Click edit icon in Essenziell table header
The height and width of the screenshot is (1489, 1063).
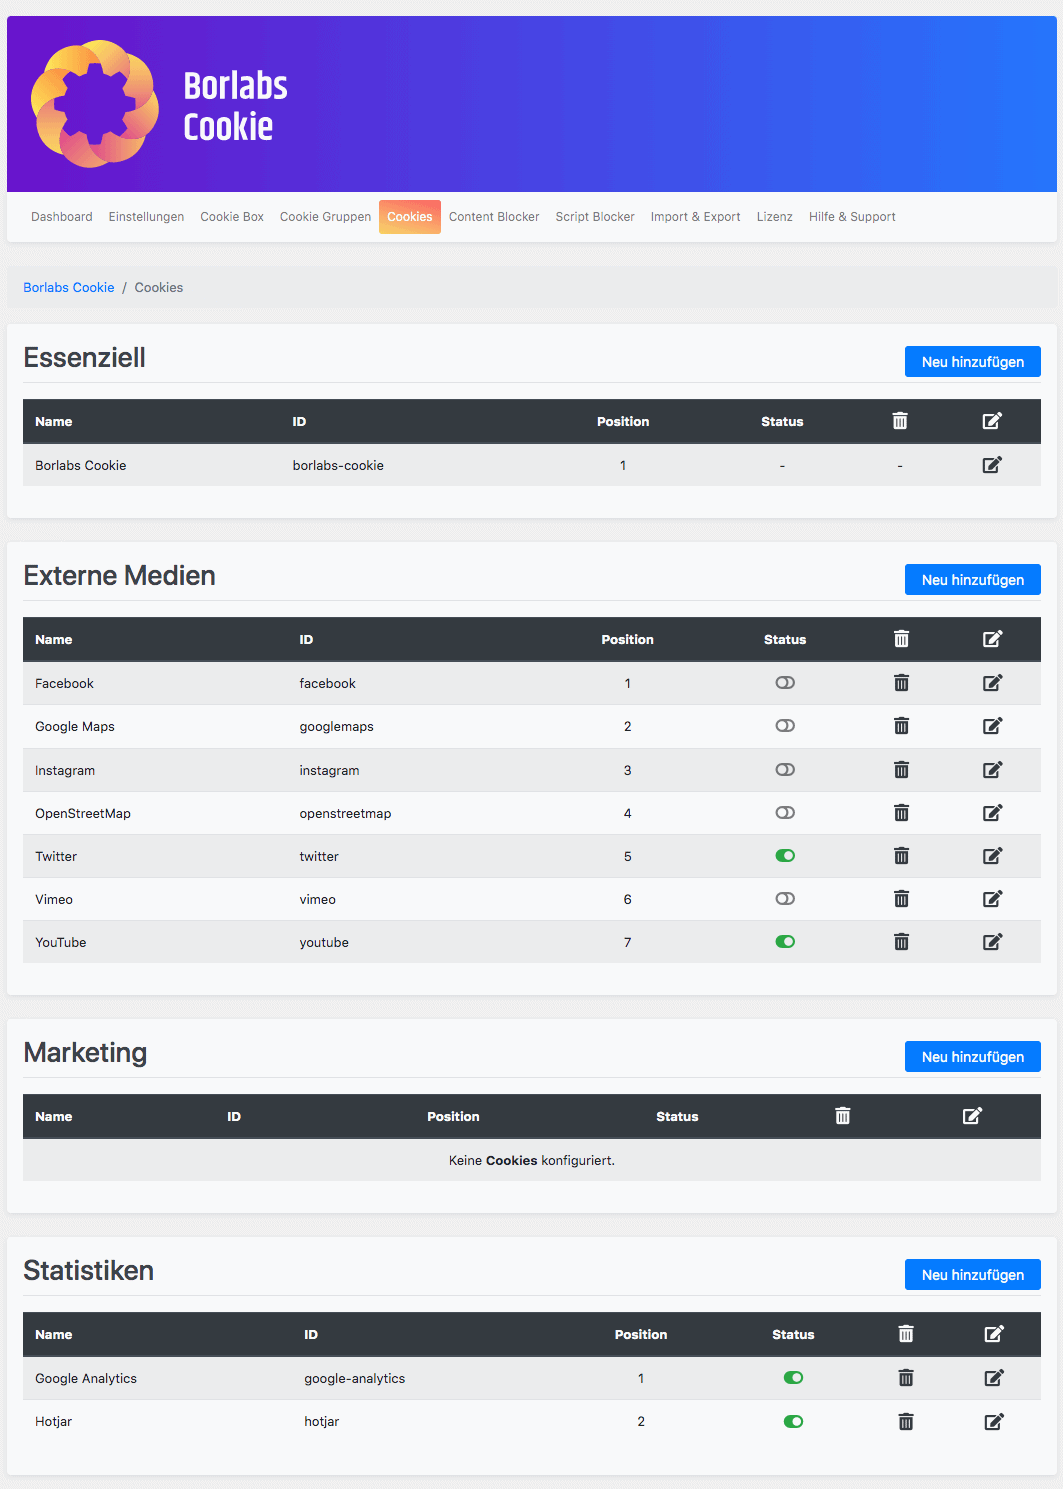point(992,421)
